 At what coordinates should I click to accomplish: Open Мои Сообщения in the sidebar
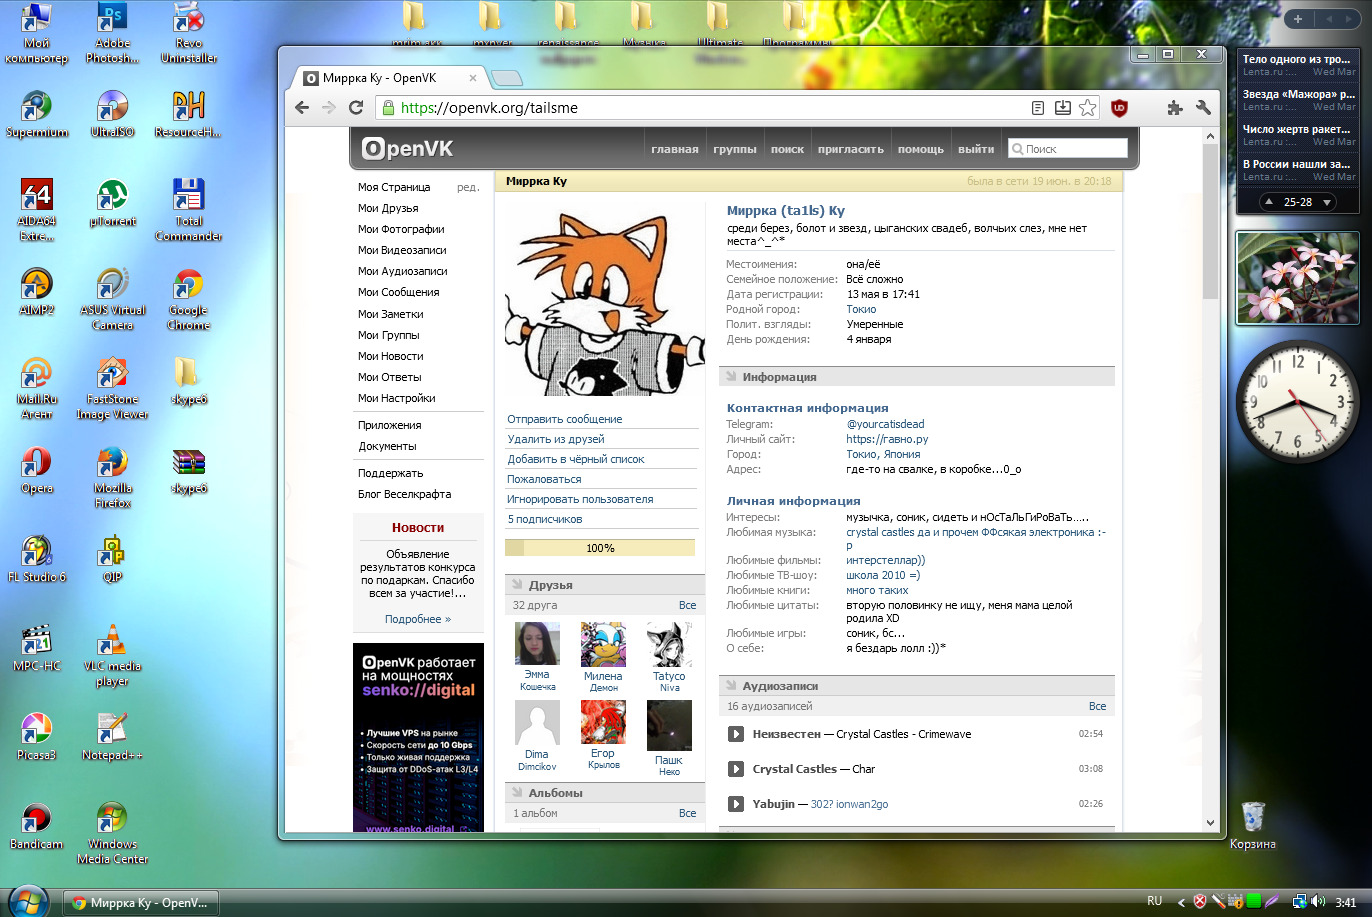click(x=399, y=292)
